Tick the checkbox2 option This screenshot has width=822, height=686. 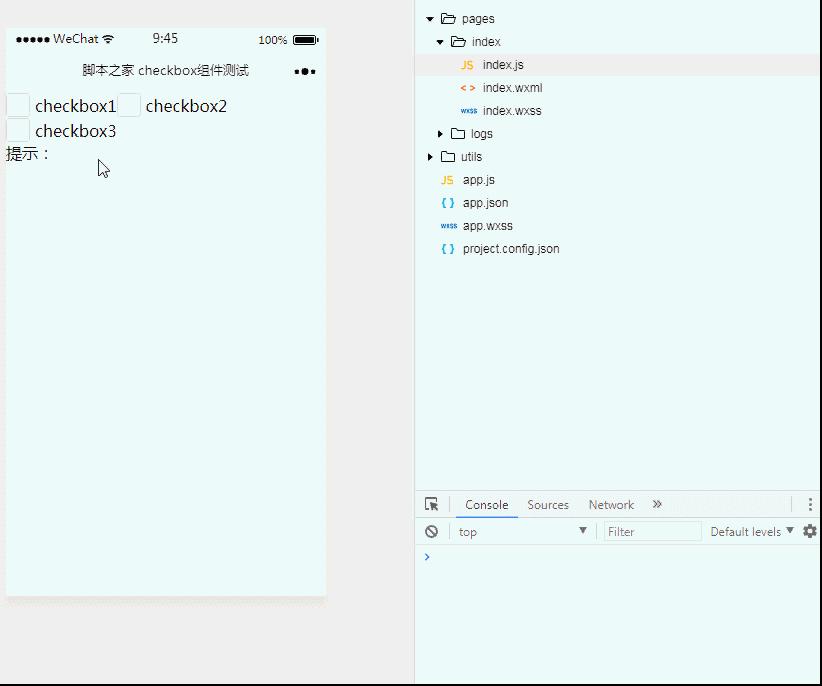(129, 105)
